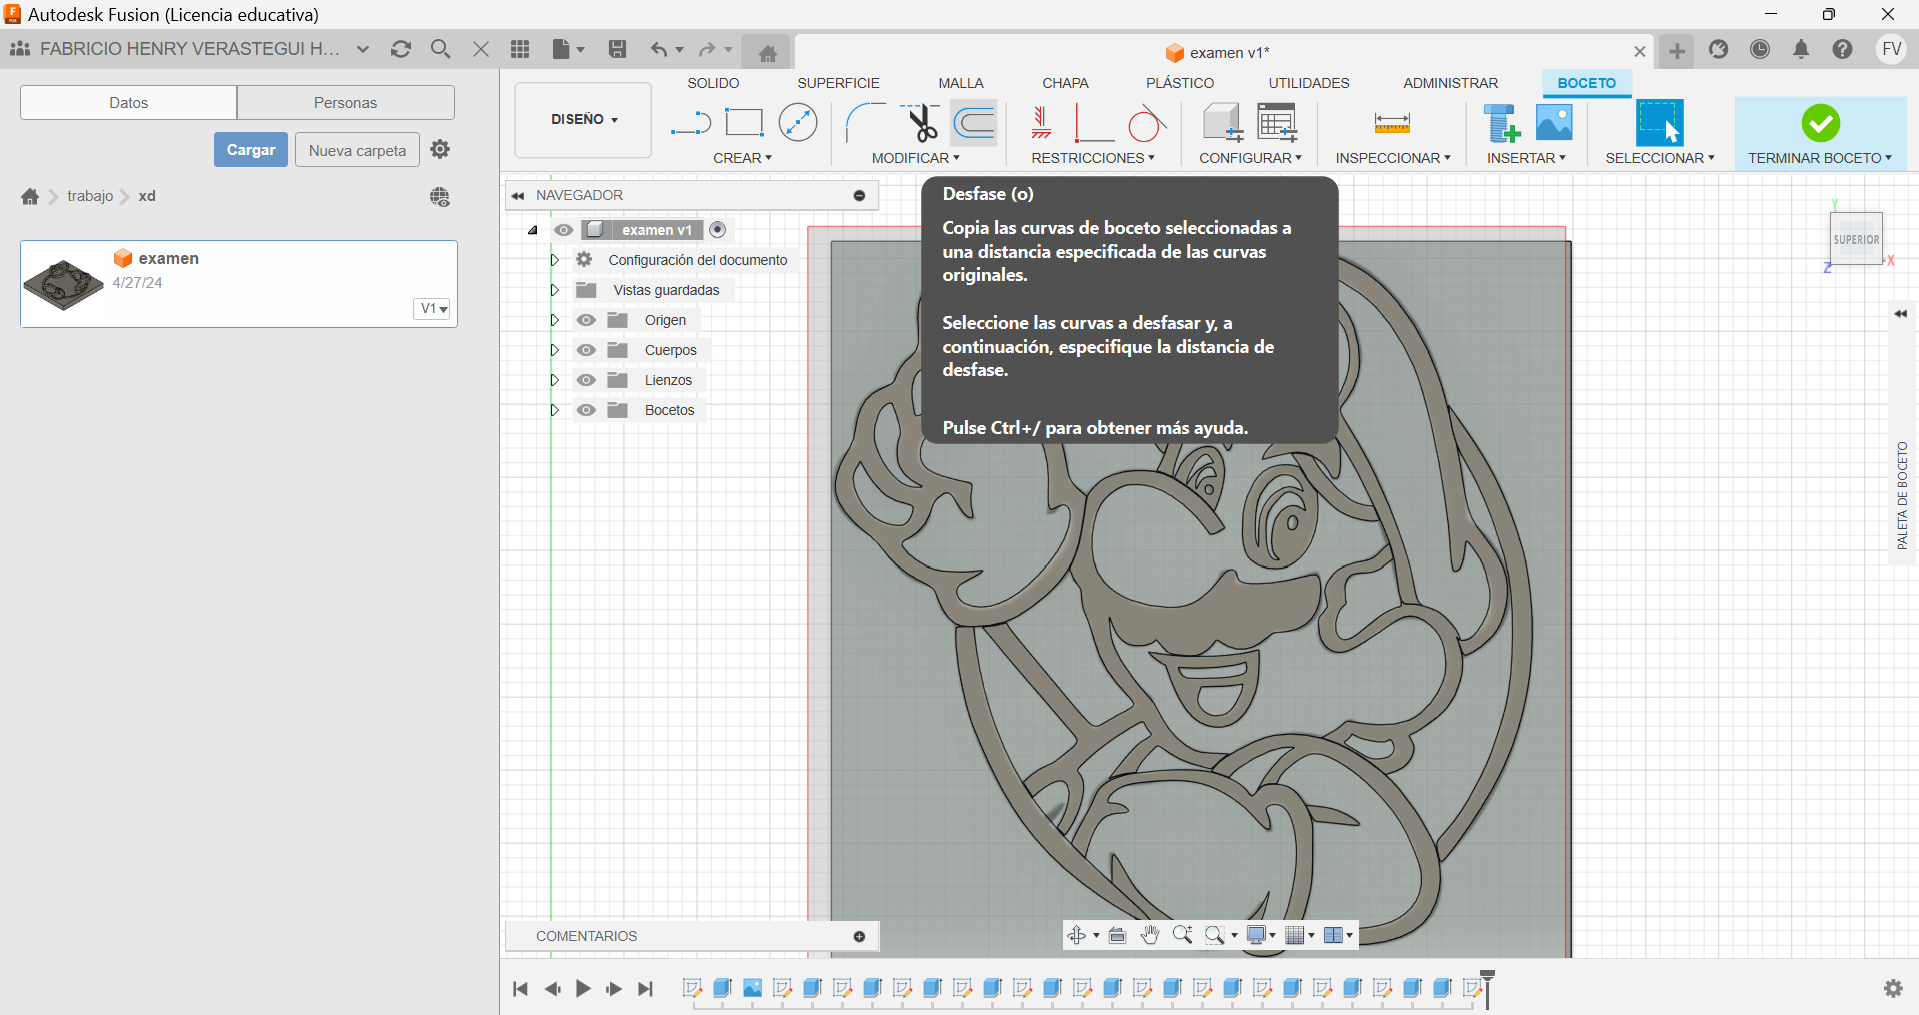Open the notifications bell
The height and width of the screenshot is (1015, 1919).
click(x=1801, y=49)
